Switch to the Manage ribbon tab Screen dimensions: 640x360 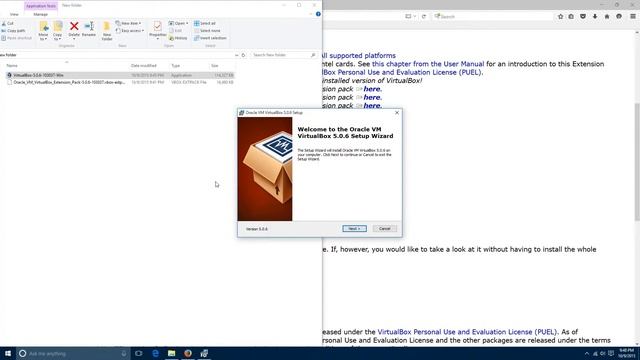coord(40,14)
